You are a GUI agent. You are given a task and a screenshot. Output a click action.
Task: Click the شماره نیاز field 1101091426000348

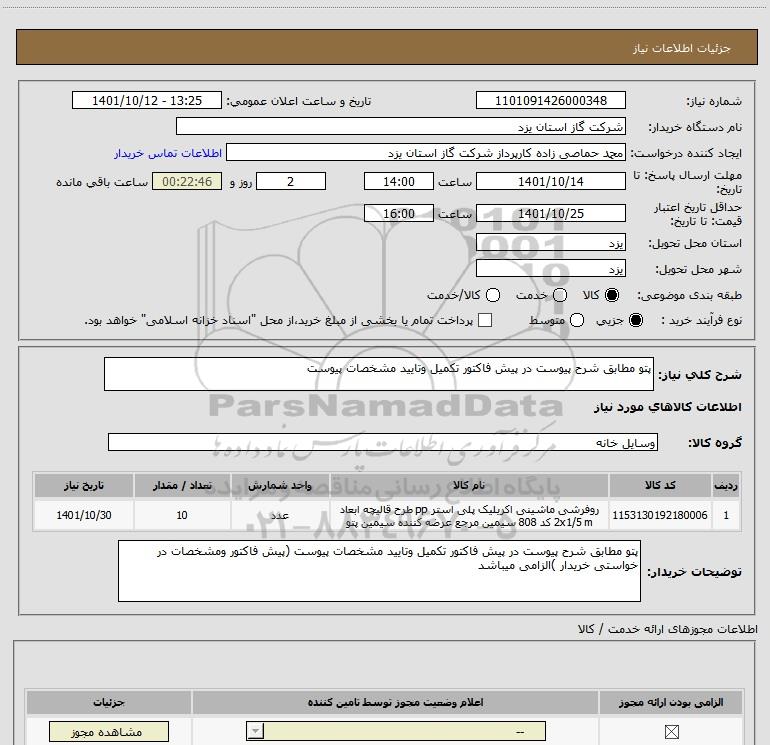click(x=550, y=100)
